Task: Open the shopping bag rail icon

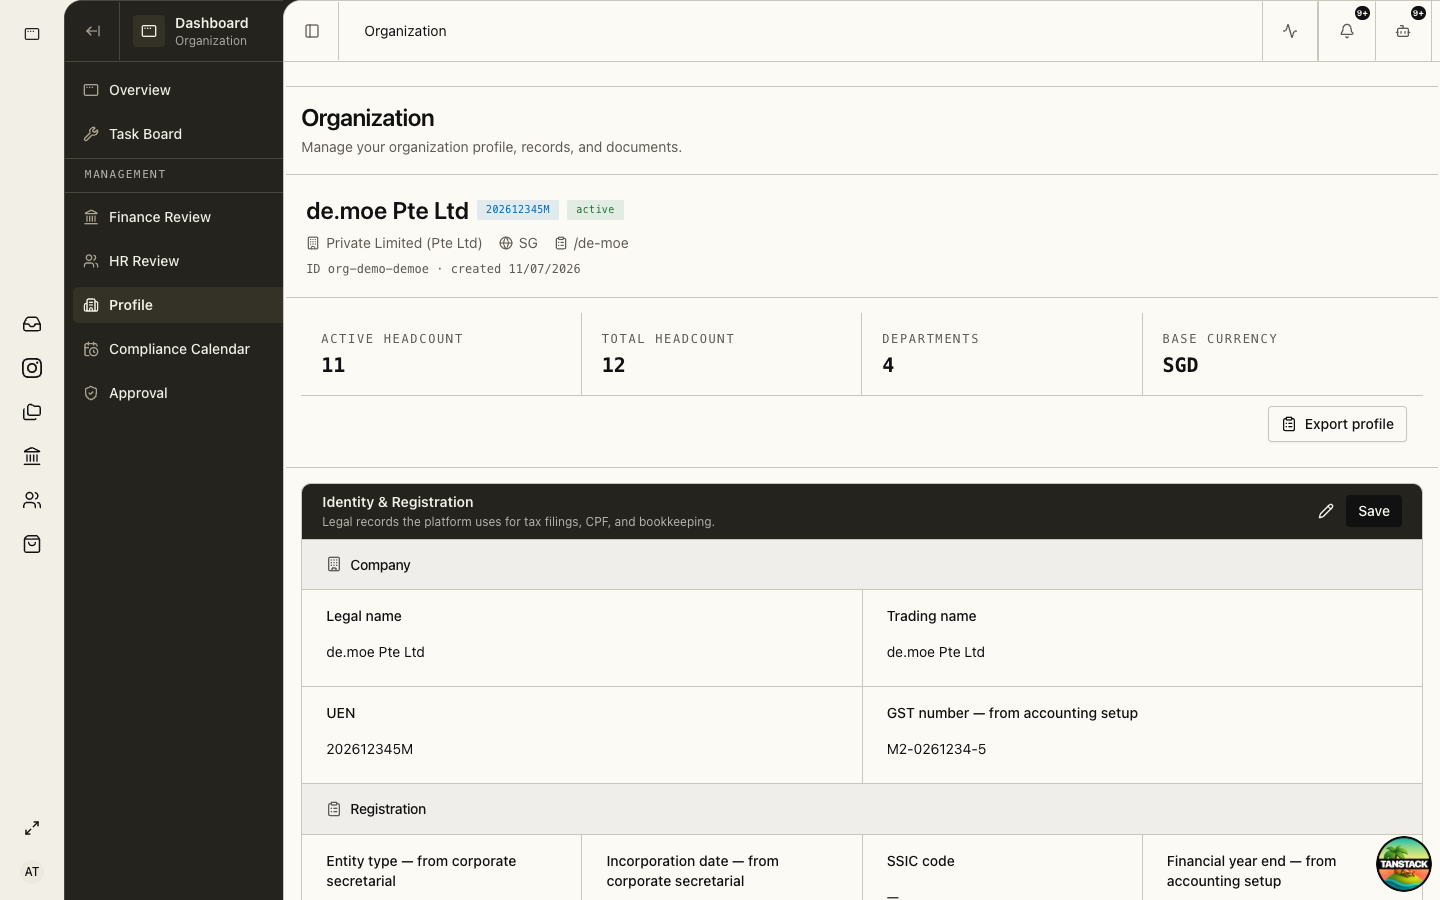Action: click(x=32, y=544)
